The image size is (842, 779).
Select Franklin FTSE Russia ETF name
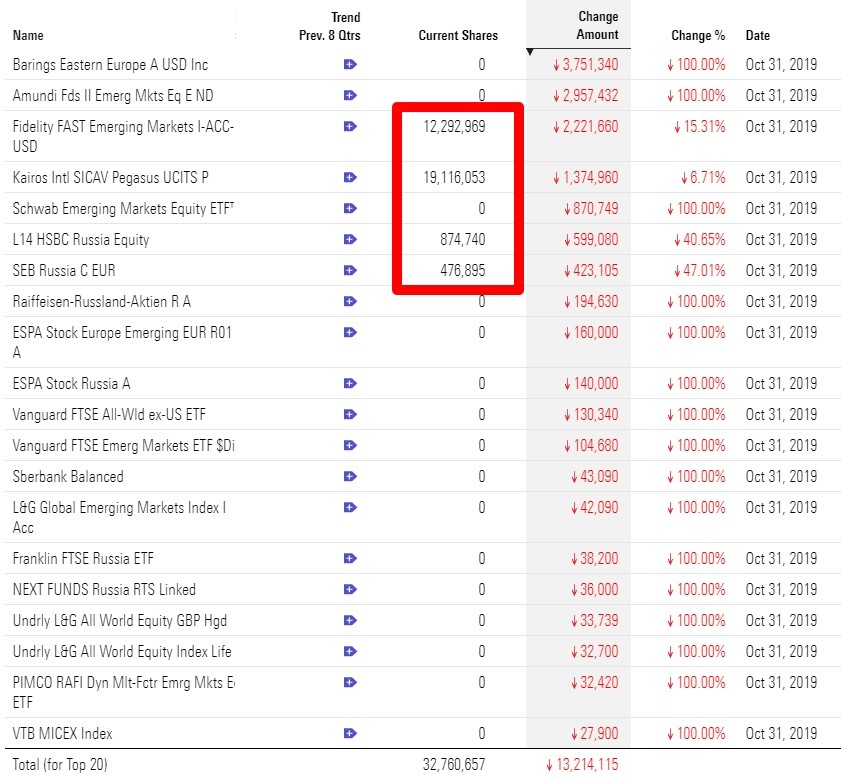tap(83, 559)
